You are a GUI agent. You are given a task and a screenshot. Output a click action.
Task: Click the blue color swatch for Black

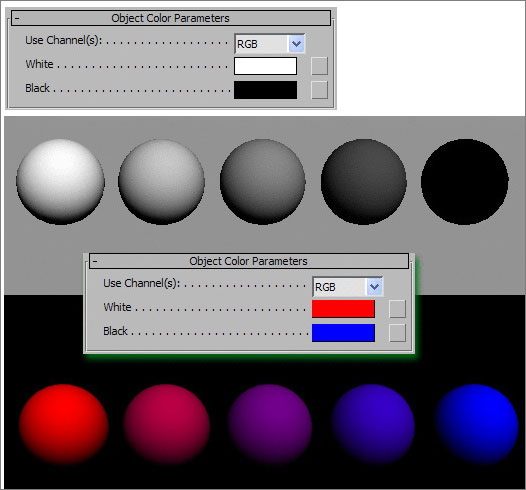click(343, 333)
